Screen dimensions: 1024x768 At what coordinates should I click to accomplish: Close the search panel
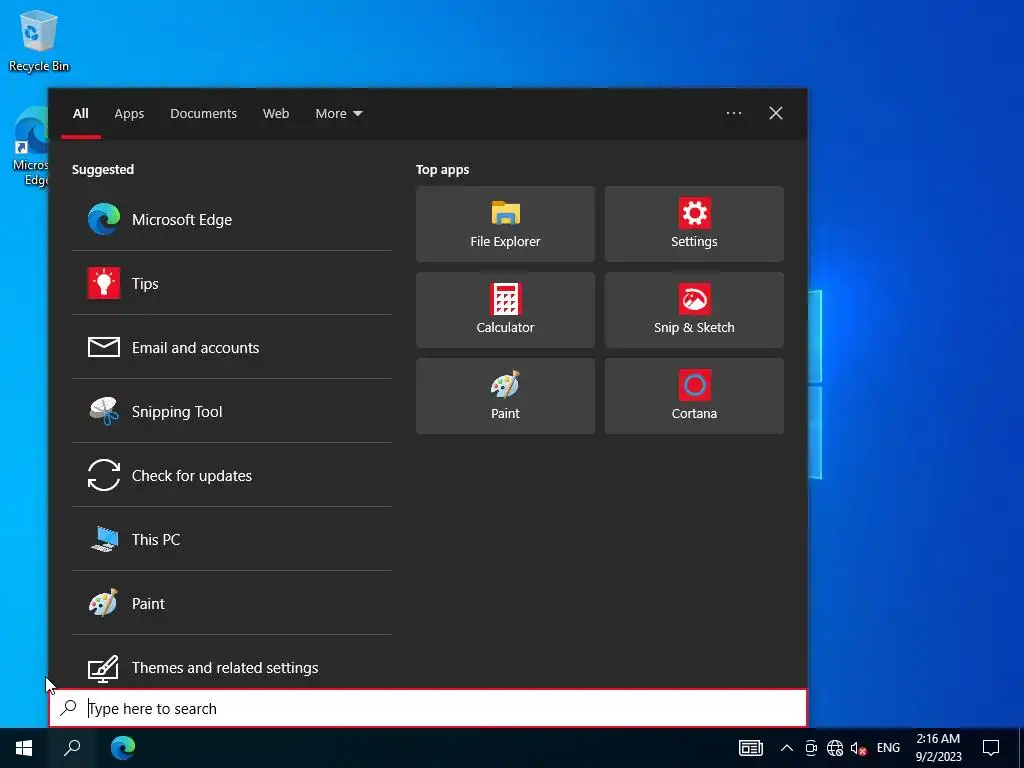[x=776, y=113]
